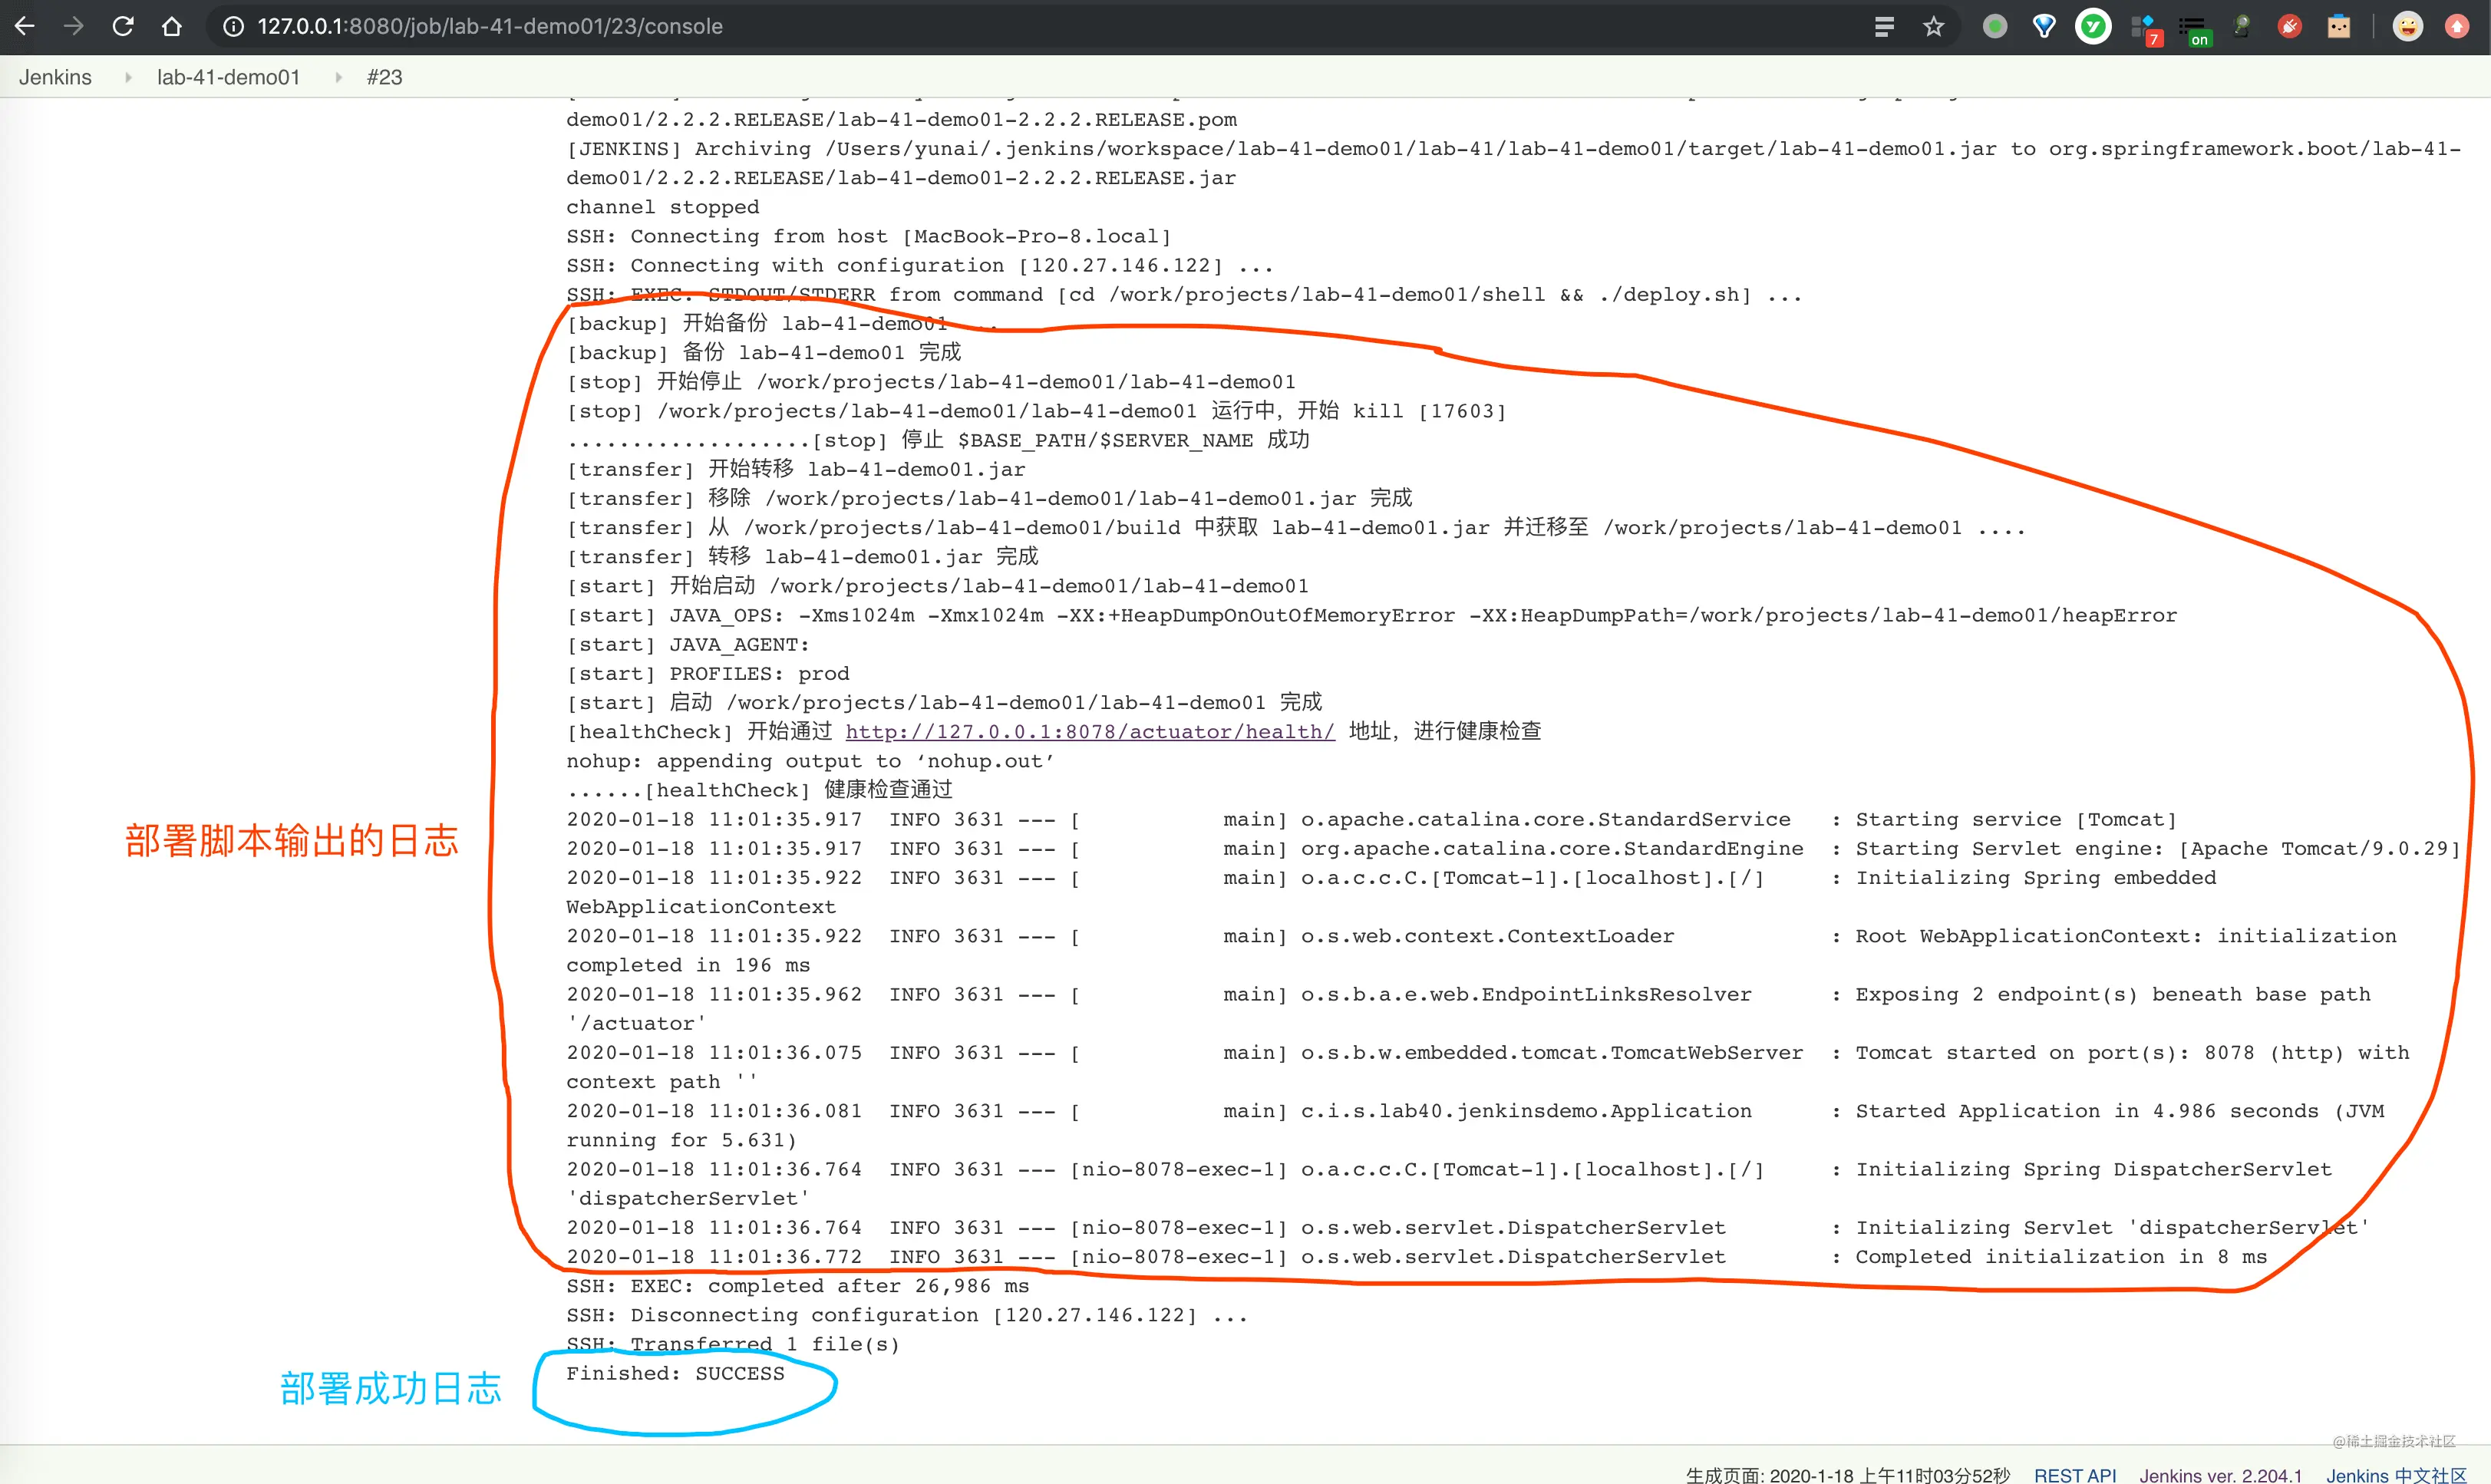Click the browser forward arrow

(x=74, y=26)
